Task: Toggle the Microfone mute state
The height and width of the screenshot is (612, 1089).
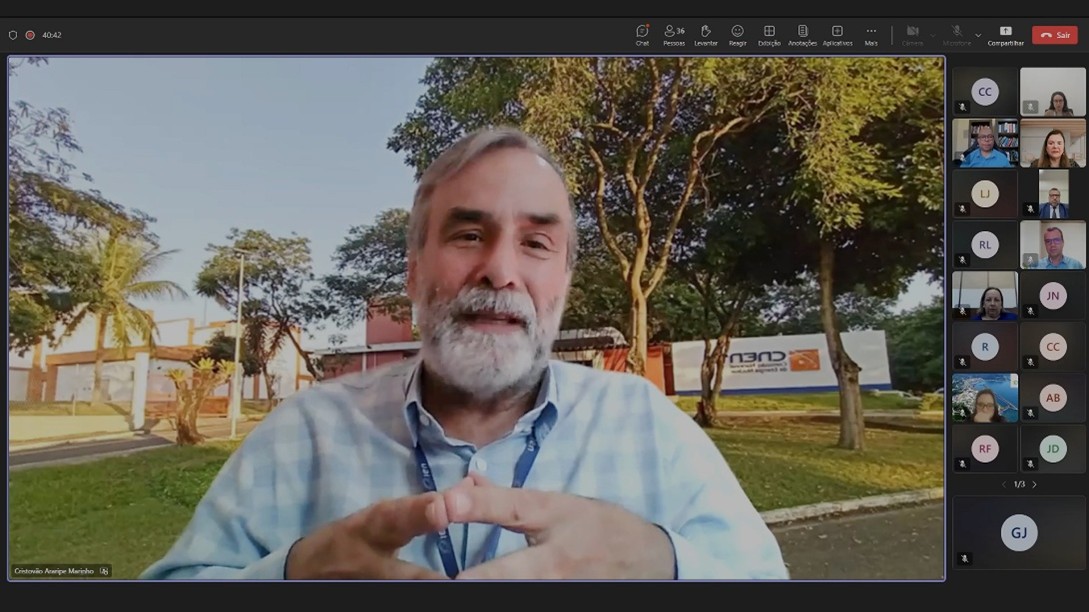Action: point(956,34)
